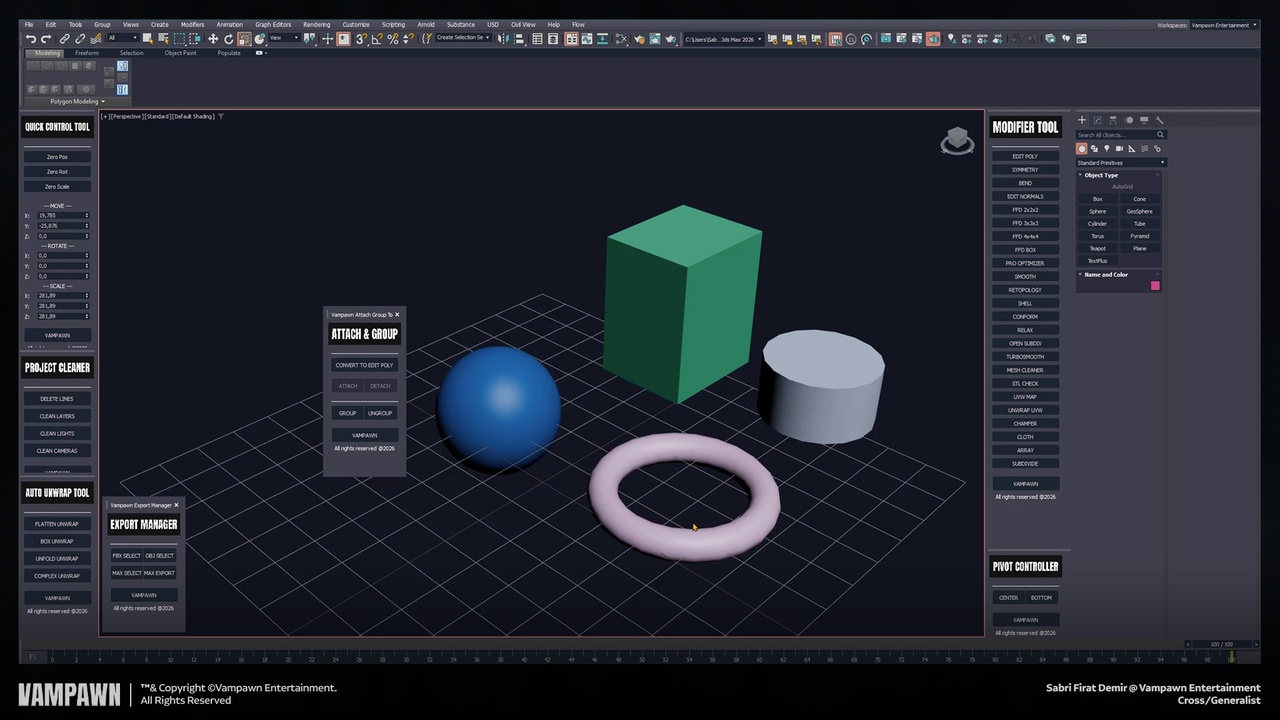This screenshot has height=720, width=1280.
Task: Expand the Polygon Modeling panel dropdown
Action: tap(77, 101)
